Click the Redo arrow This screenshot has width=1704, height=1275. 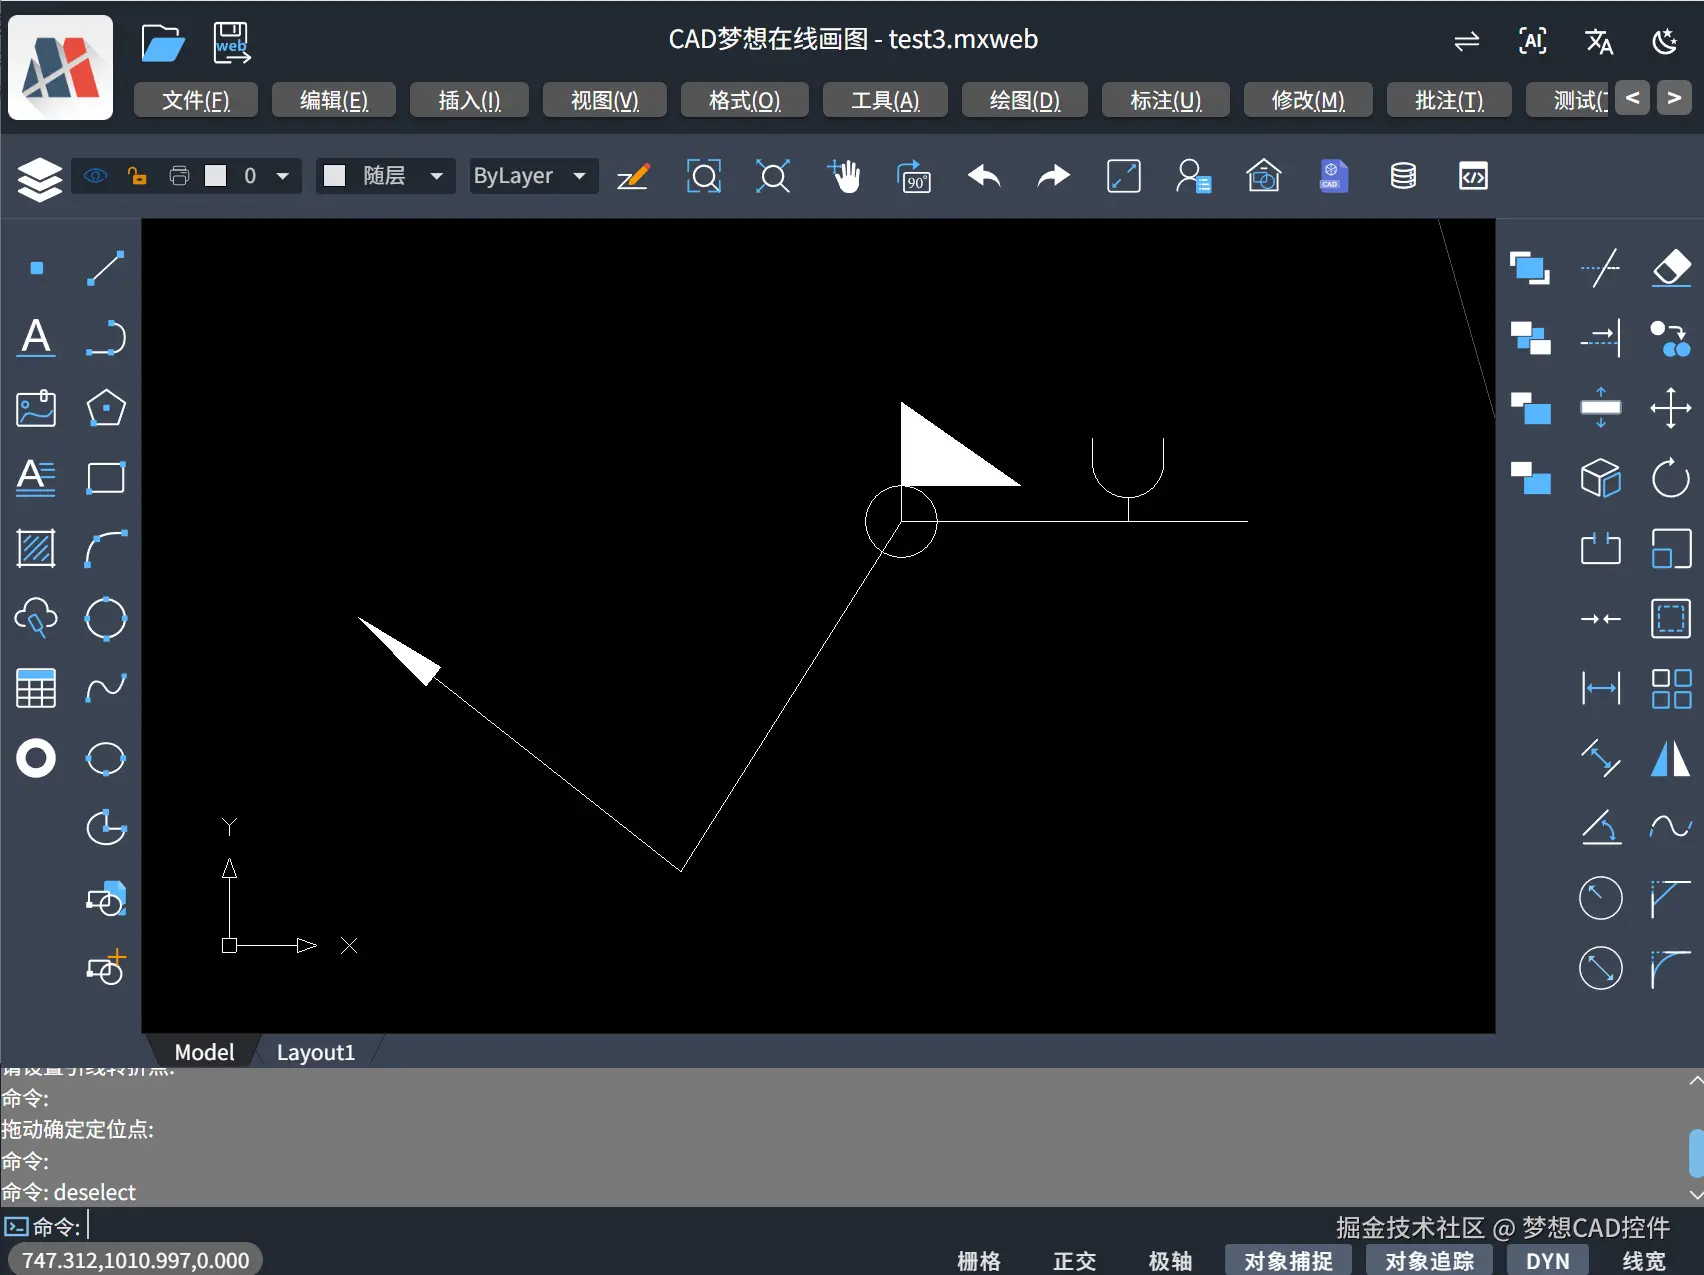(x=1053, y=177)
